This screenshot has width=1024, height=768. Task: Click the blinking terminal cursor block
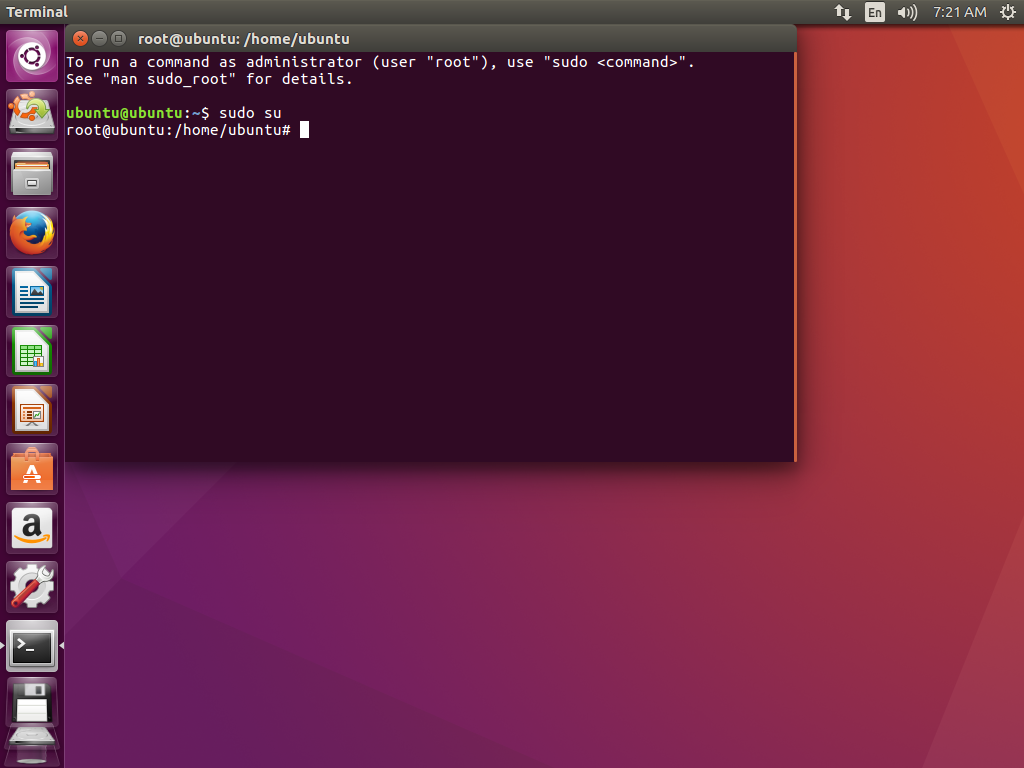click(x=304, y=130)
